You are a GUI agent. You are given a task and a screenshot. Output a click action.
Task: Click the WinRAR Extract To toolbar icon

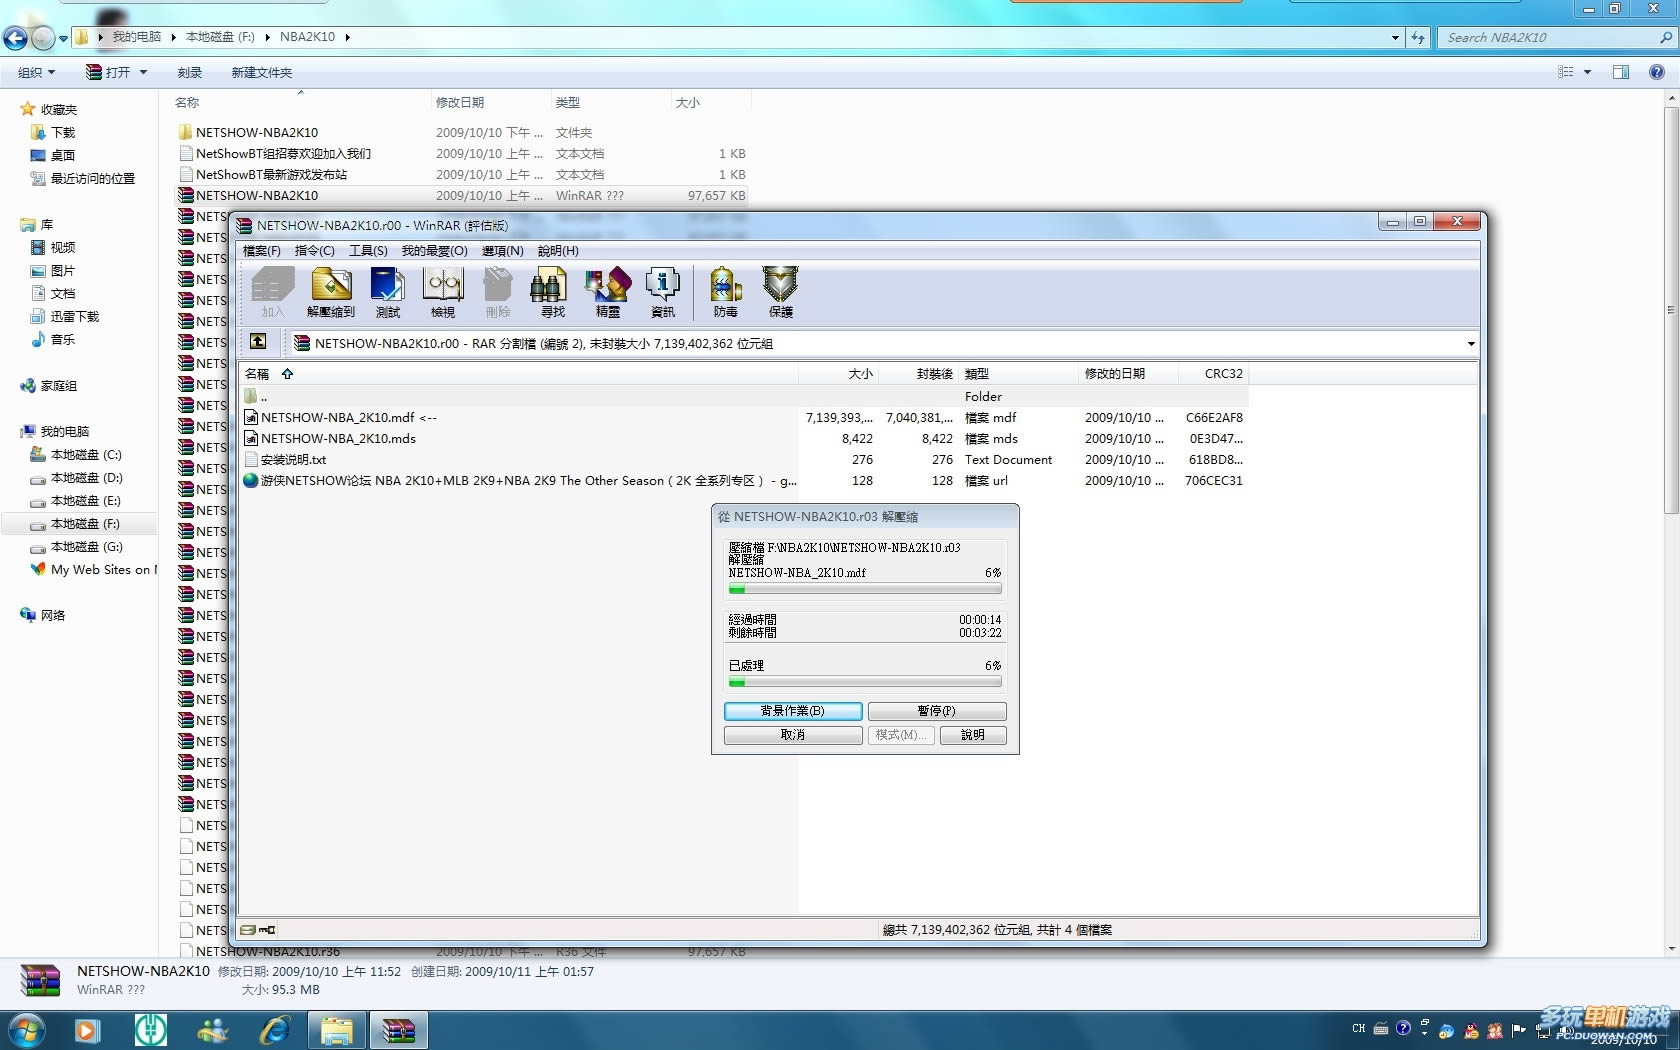click(331, 292)
